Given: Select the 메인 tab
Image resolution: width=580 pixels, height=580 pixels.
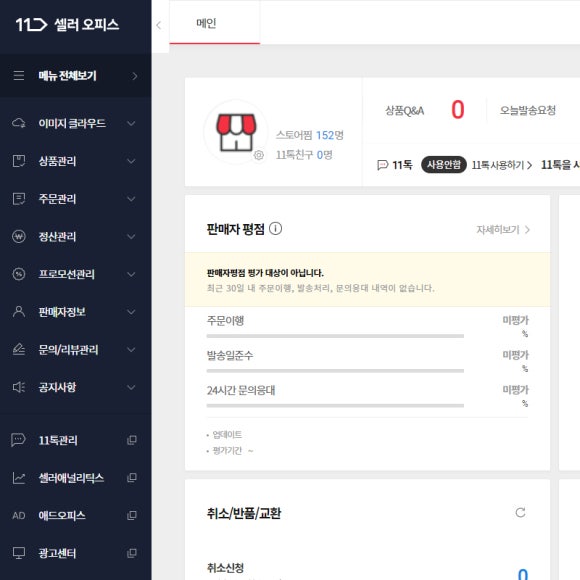Looking at the screenshot, I should [x=215, y=23].
